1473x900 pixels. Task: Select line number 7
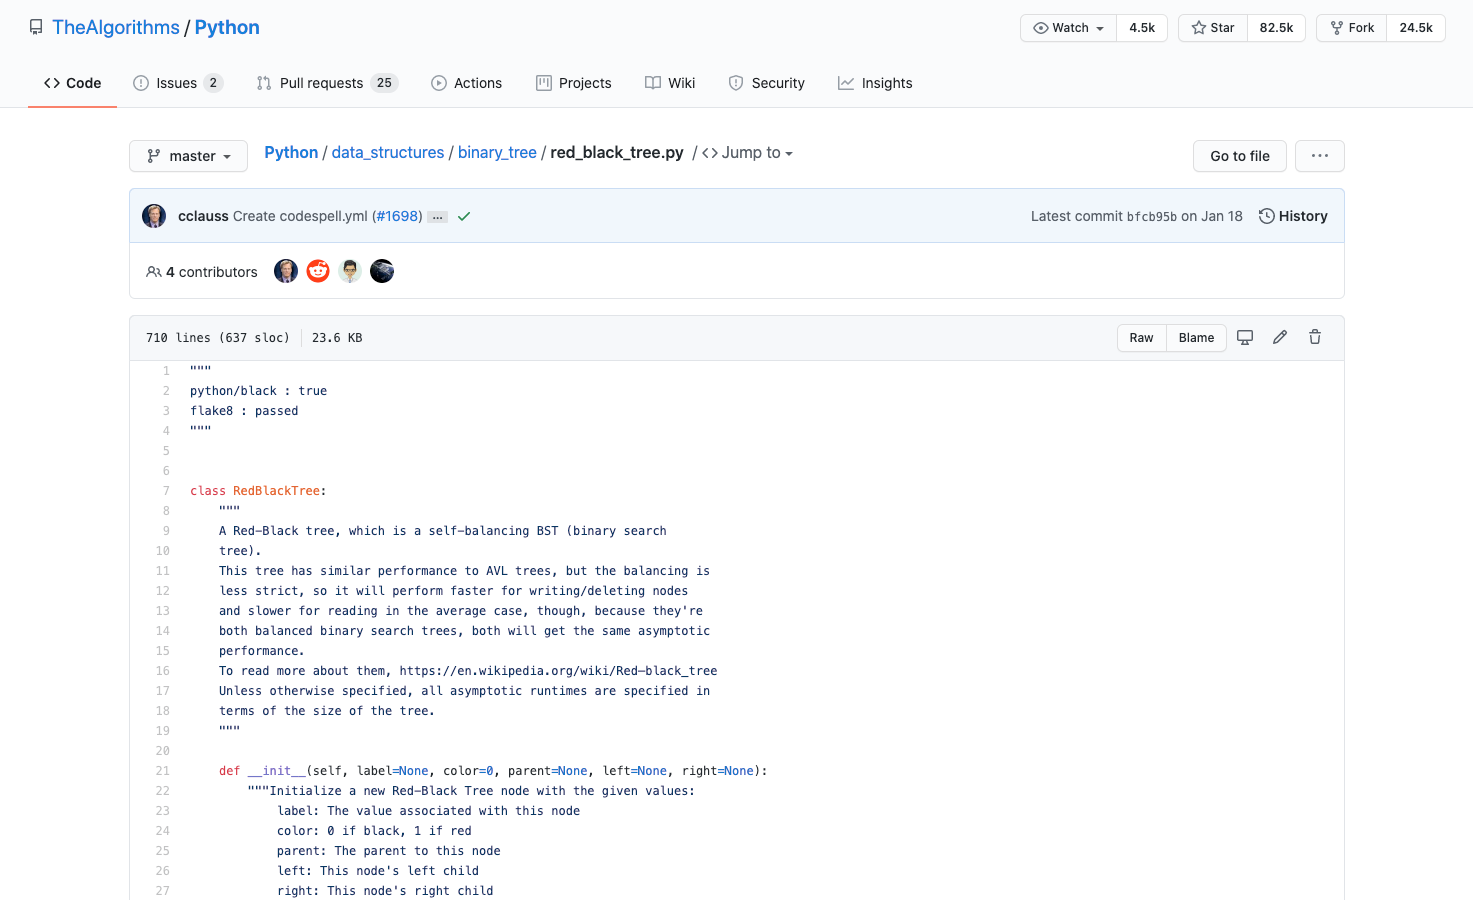[x=166, y=491]
